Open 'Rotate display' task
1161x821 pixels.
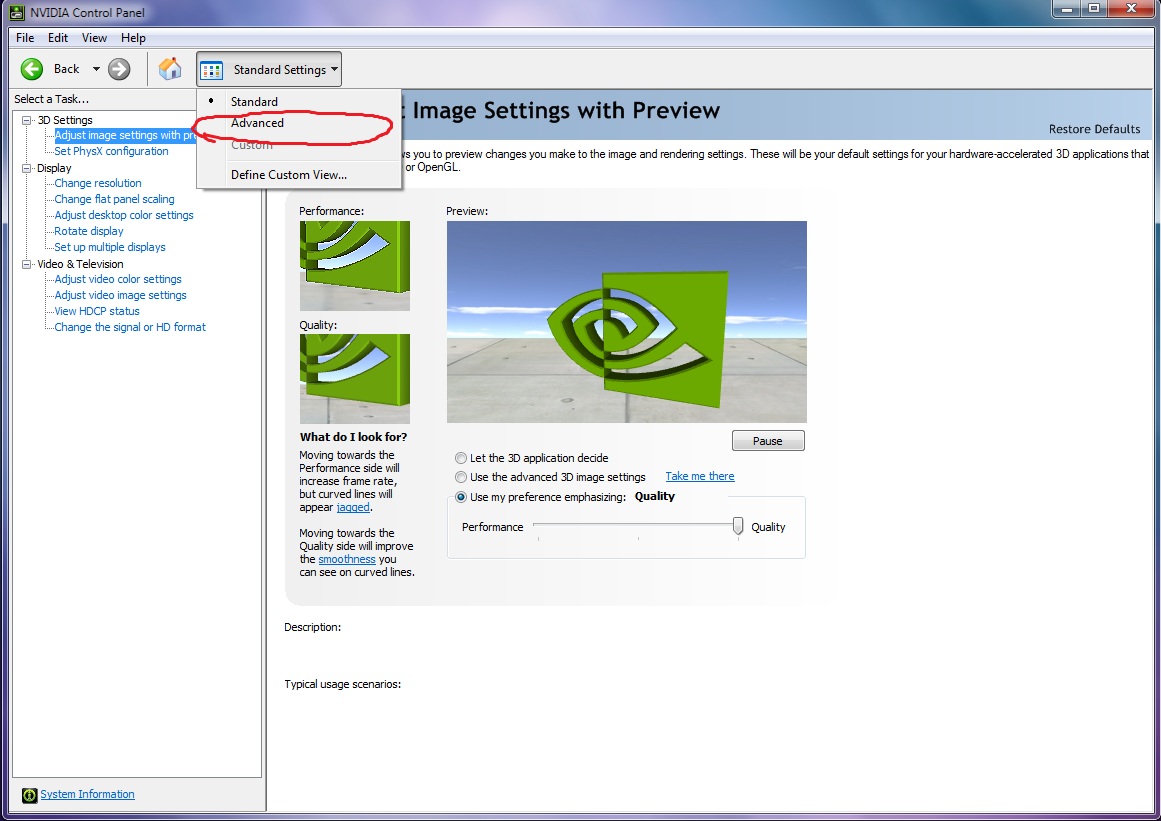89,231
